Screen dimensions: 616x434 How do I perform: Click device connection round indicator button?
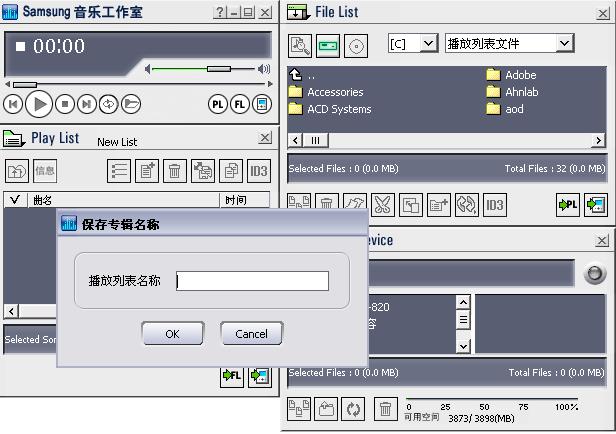594,274
